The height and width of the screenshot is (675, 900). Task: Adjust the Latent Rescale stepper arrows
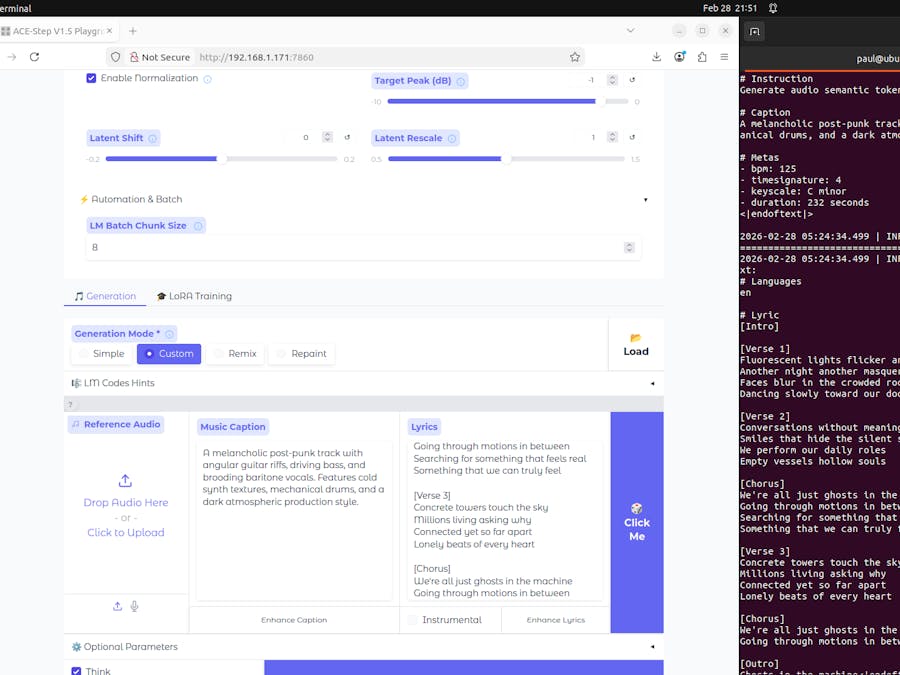pos(612,137)
